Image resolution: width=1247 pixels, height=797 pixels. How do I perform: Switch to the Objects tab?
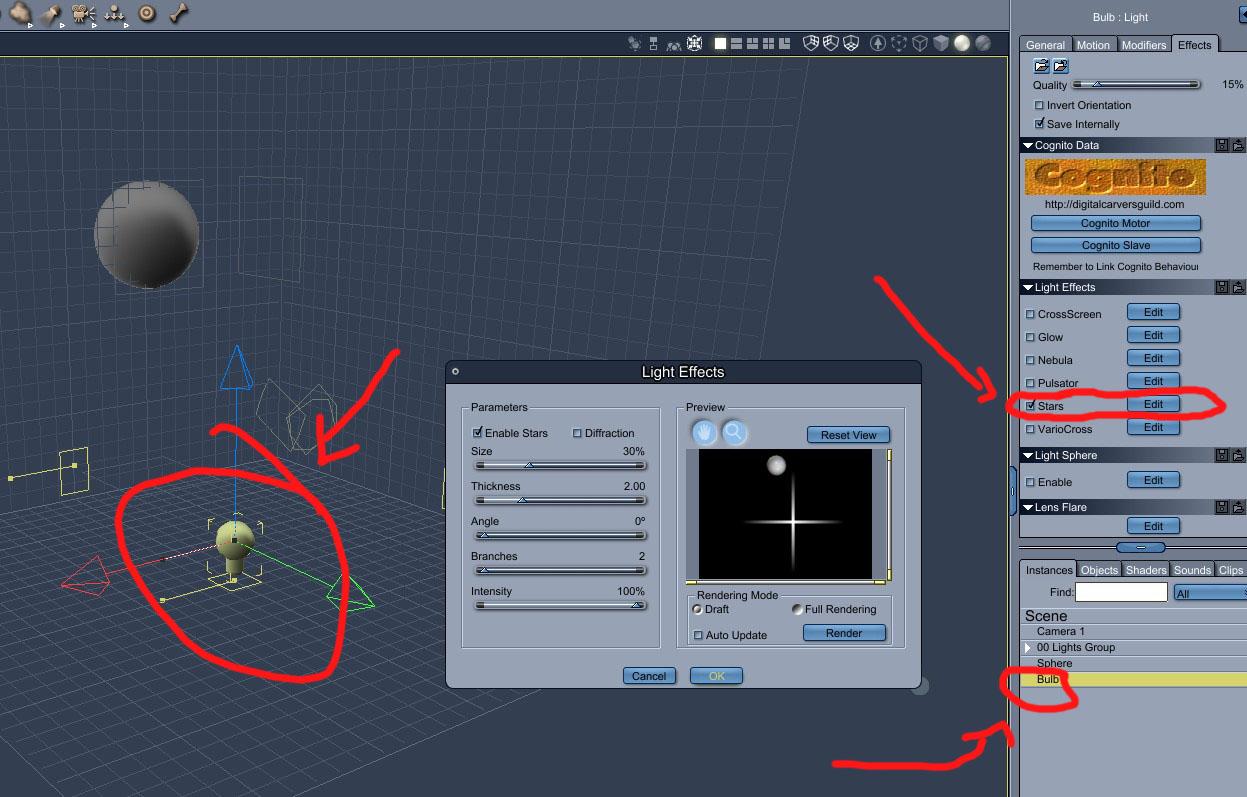point(1099,570)
